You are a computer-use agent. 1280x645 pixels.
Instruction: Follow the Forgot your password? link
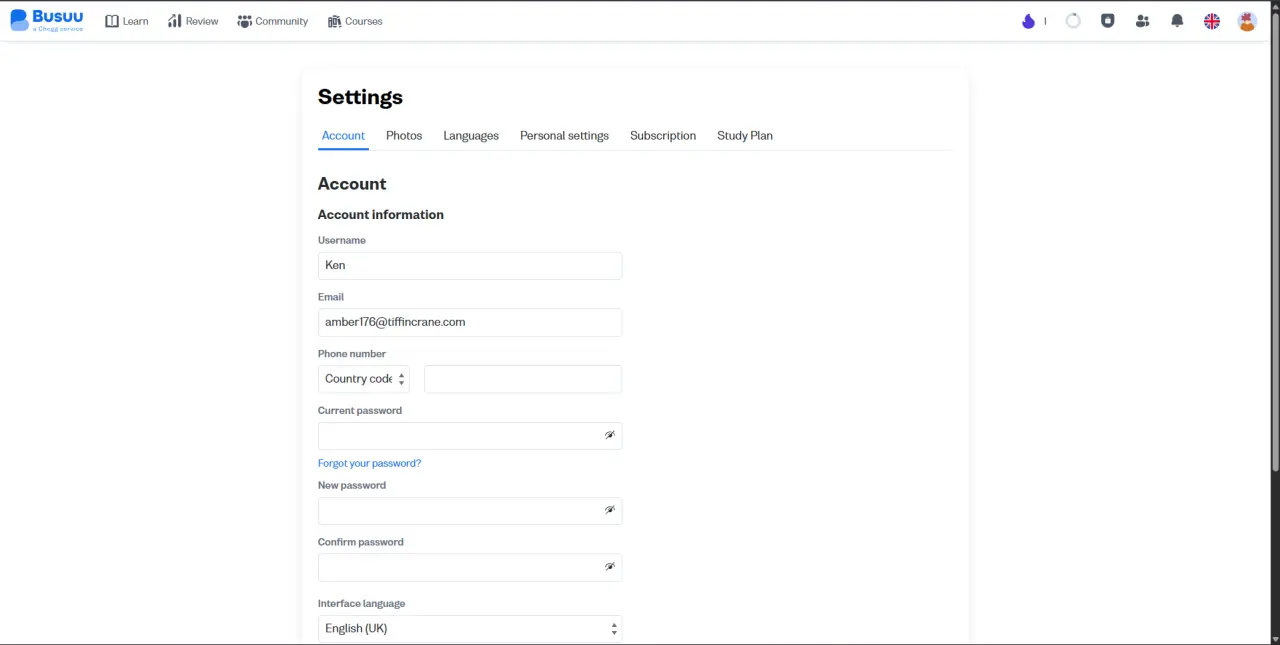pyautogui.click(x=369, y=464)
